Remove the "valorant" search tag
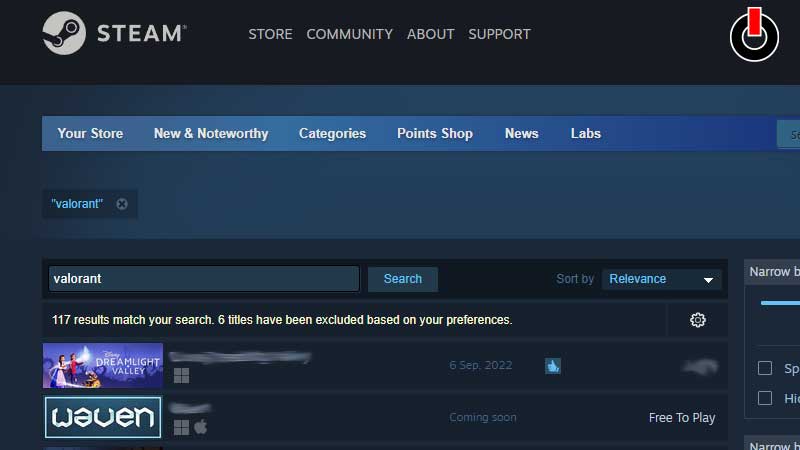Viewport: 800px width, 450px height. [x=122, y=204]
